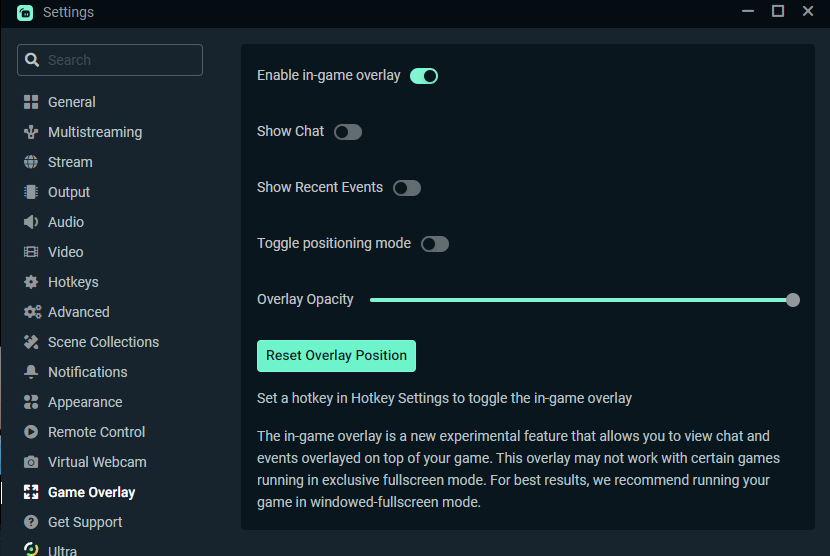Go to the Video settings section
The width and height of the screenshot is (830, 556).
pyautogui.click(x=66, y=252)
